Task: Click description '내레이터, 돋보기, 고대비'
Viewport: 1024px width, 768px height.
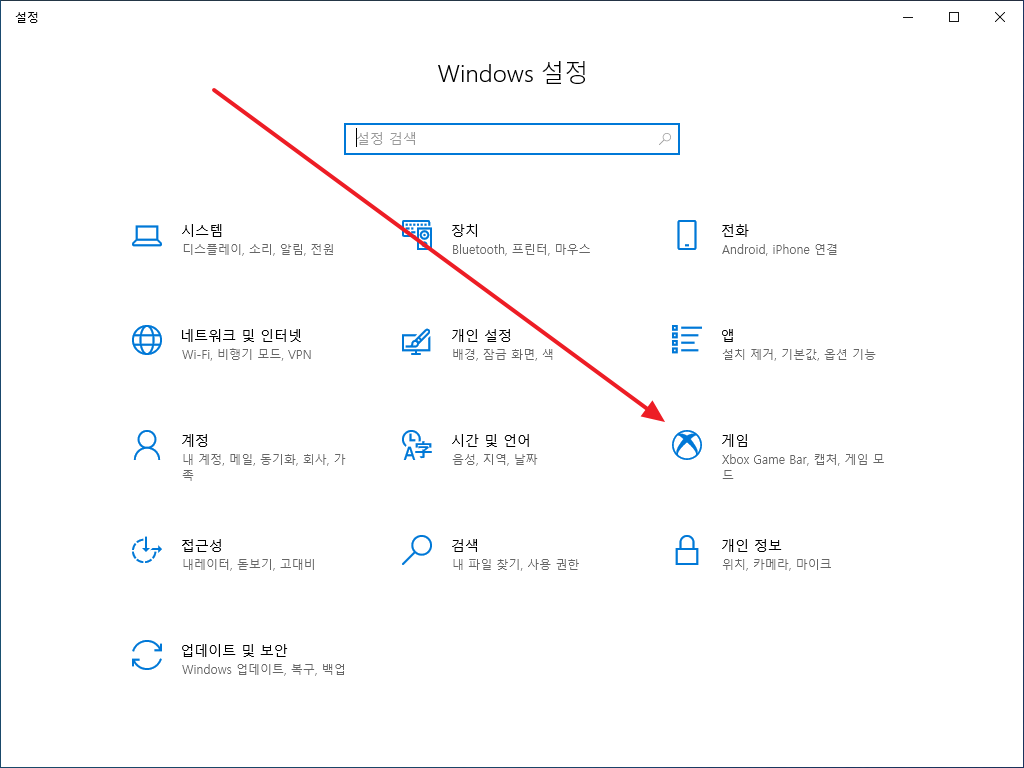Action: 249,564
